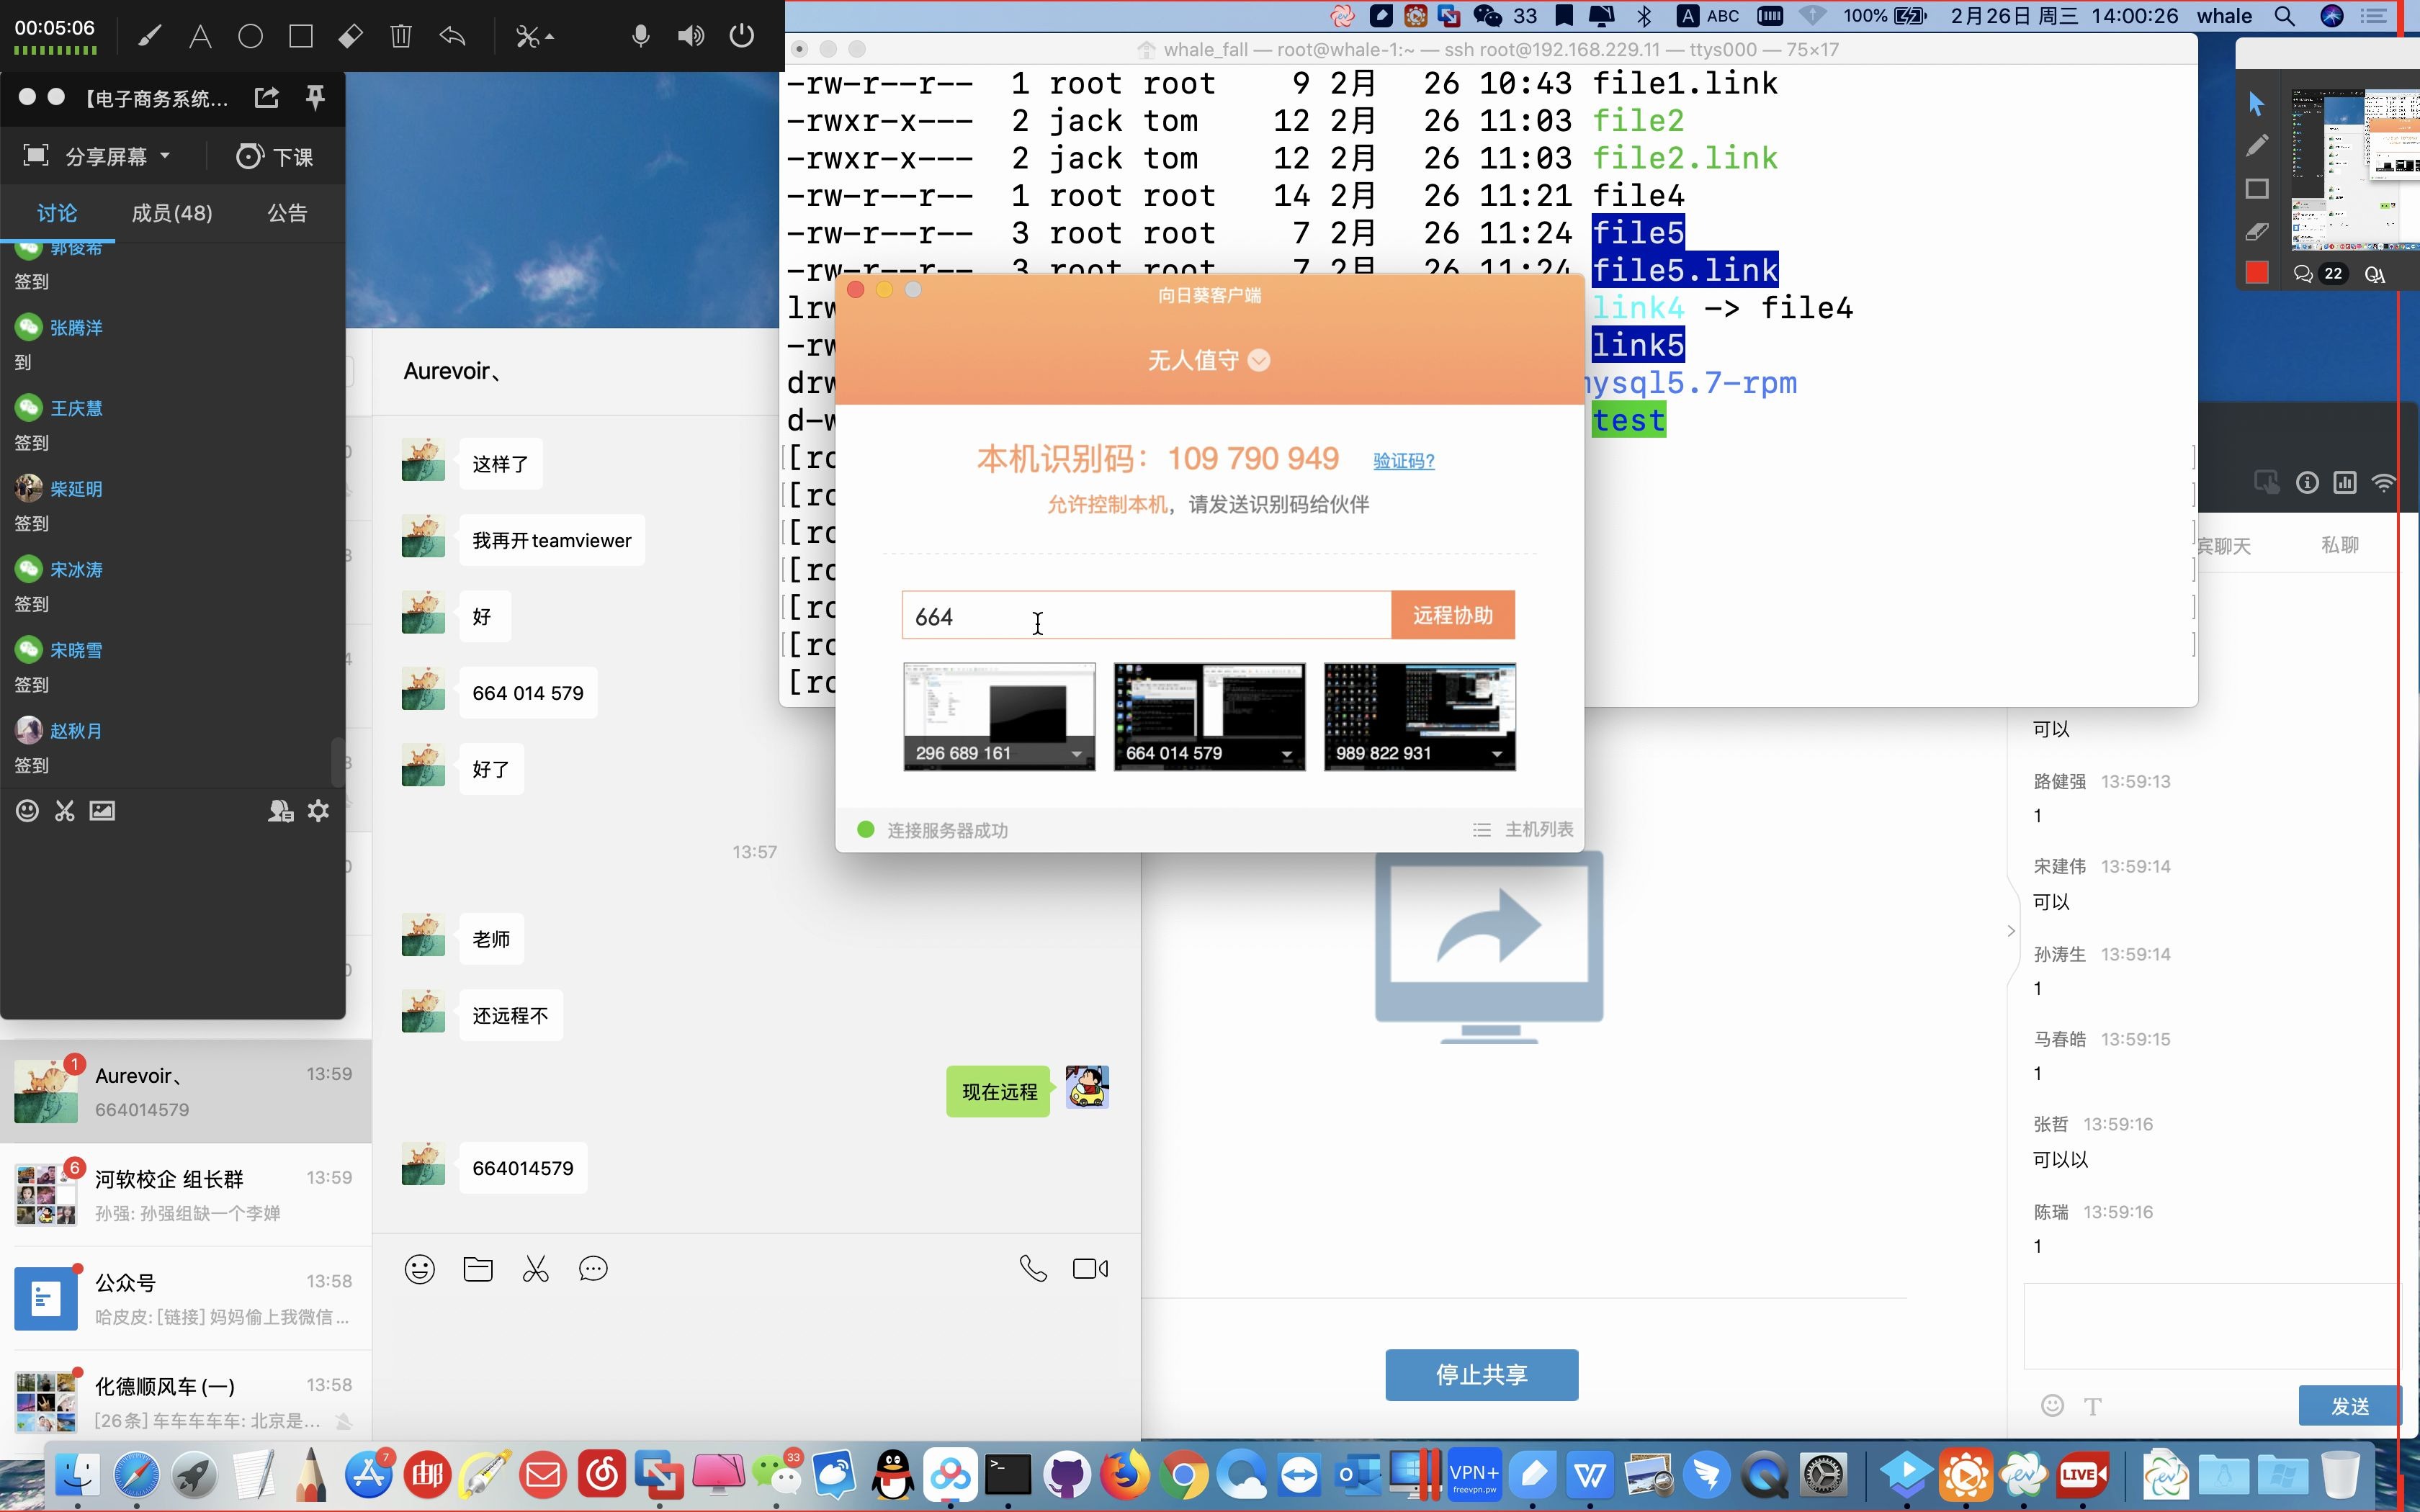Expand the 无人值守 unattended access options

(x=1259, y=360)
